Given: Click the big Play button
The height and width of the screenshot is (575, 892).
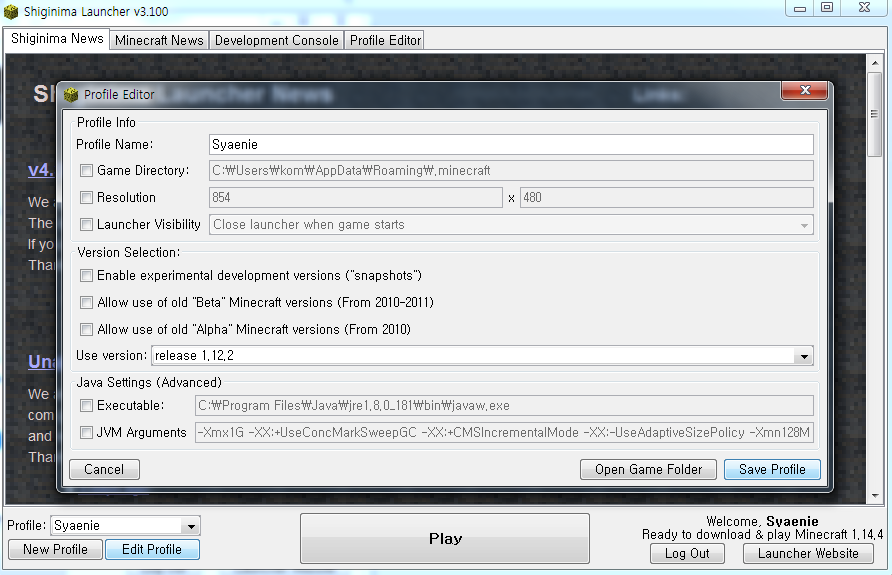Looking at the screenshot, I should pos(445,539).
